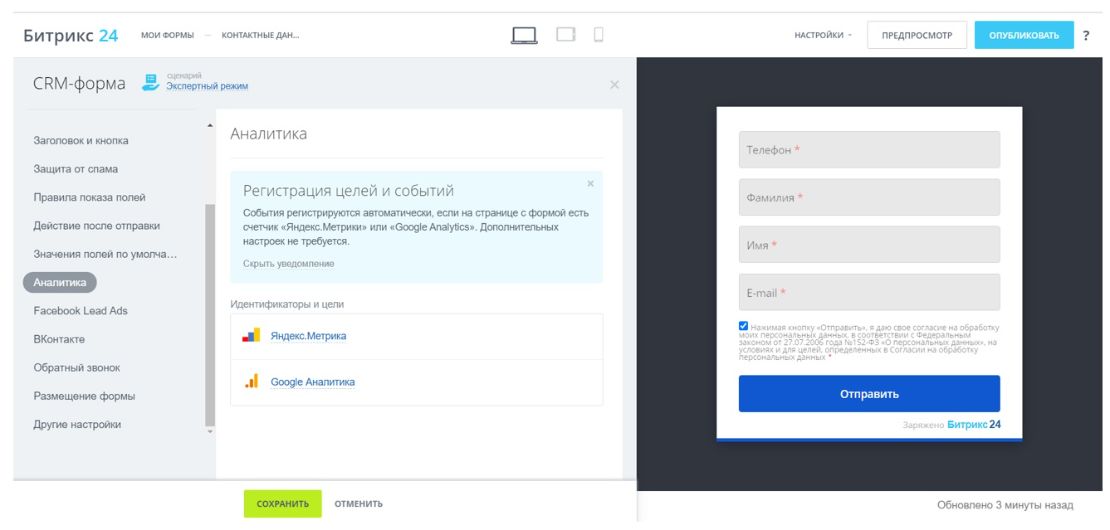1110x530 pixels.
Task: Switch to desktop preview device icon
Action: point(524,35)
